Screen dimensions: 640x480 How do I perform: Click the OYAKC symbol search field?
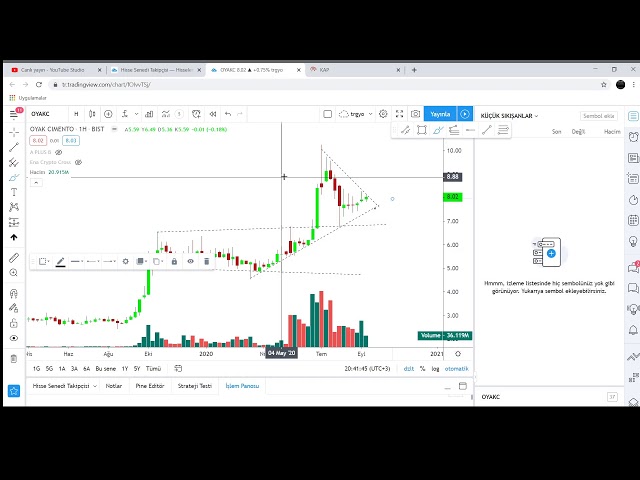coord(46,114)
